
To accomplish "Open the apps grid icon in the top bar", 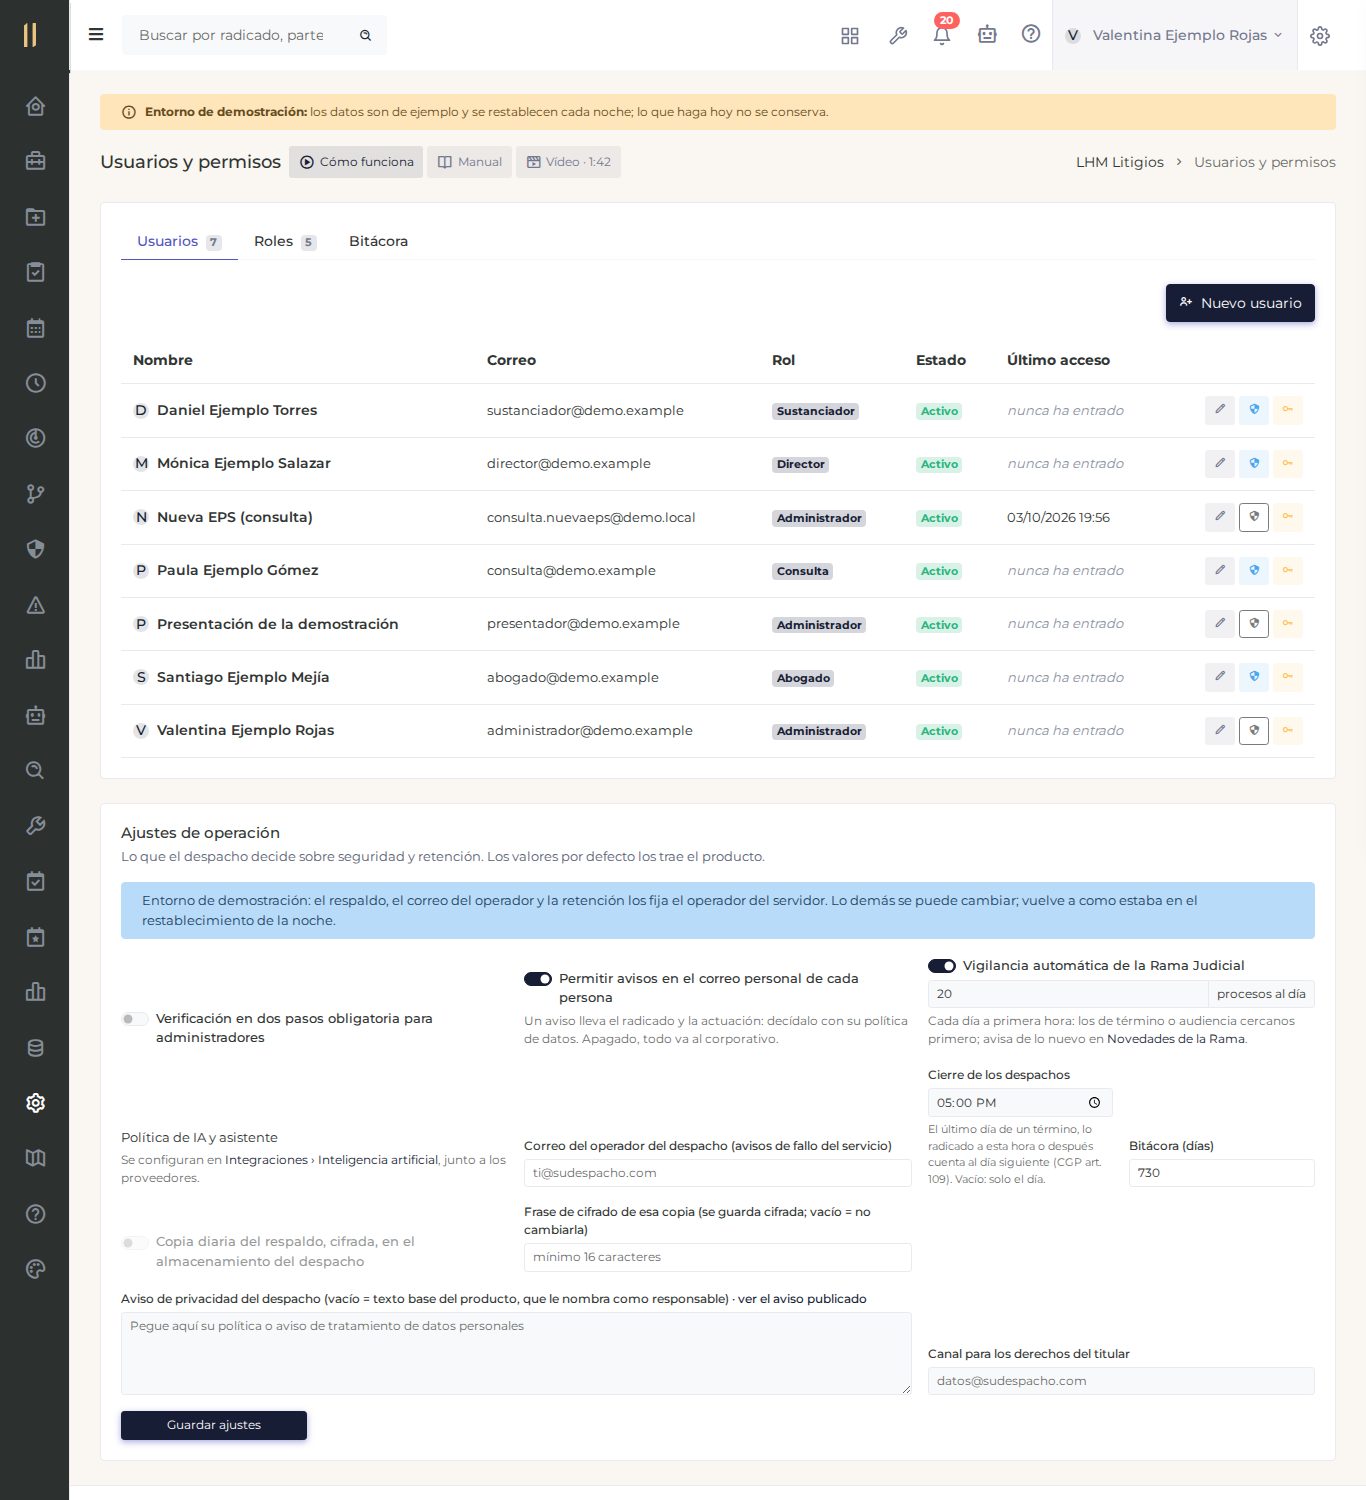I will [x=850, y=36].
